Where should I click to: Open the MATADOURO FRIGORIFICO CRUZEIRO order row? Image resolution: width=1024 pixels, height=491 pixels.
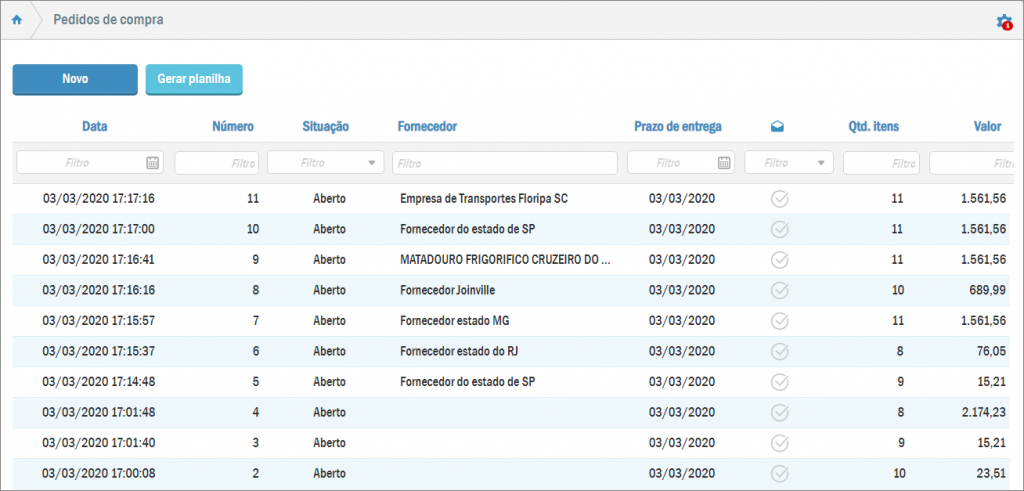[504, 260]
